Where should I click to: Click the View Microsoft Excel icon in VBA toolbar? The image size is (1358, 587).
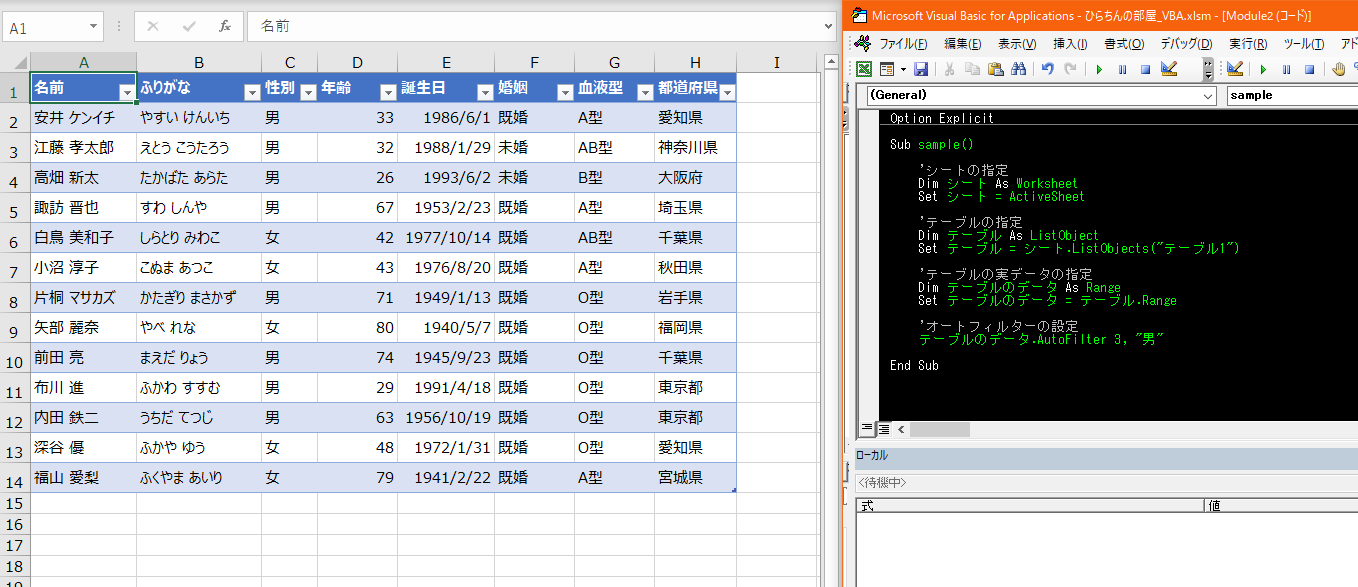(x=864, y=69)
